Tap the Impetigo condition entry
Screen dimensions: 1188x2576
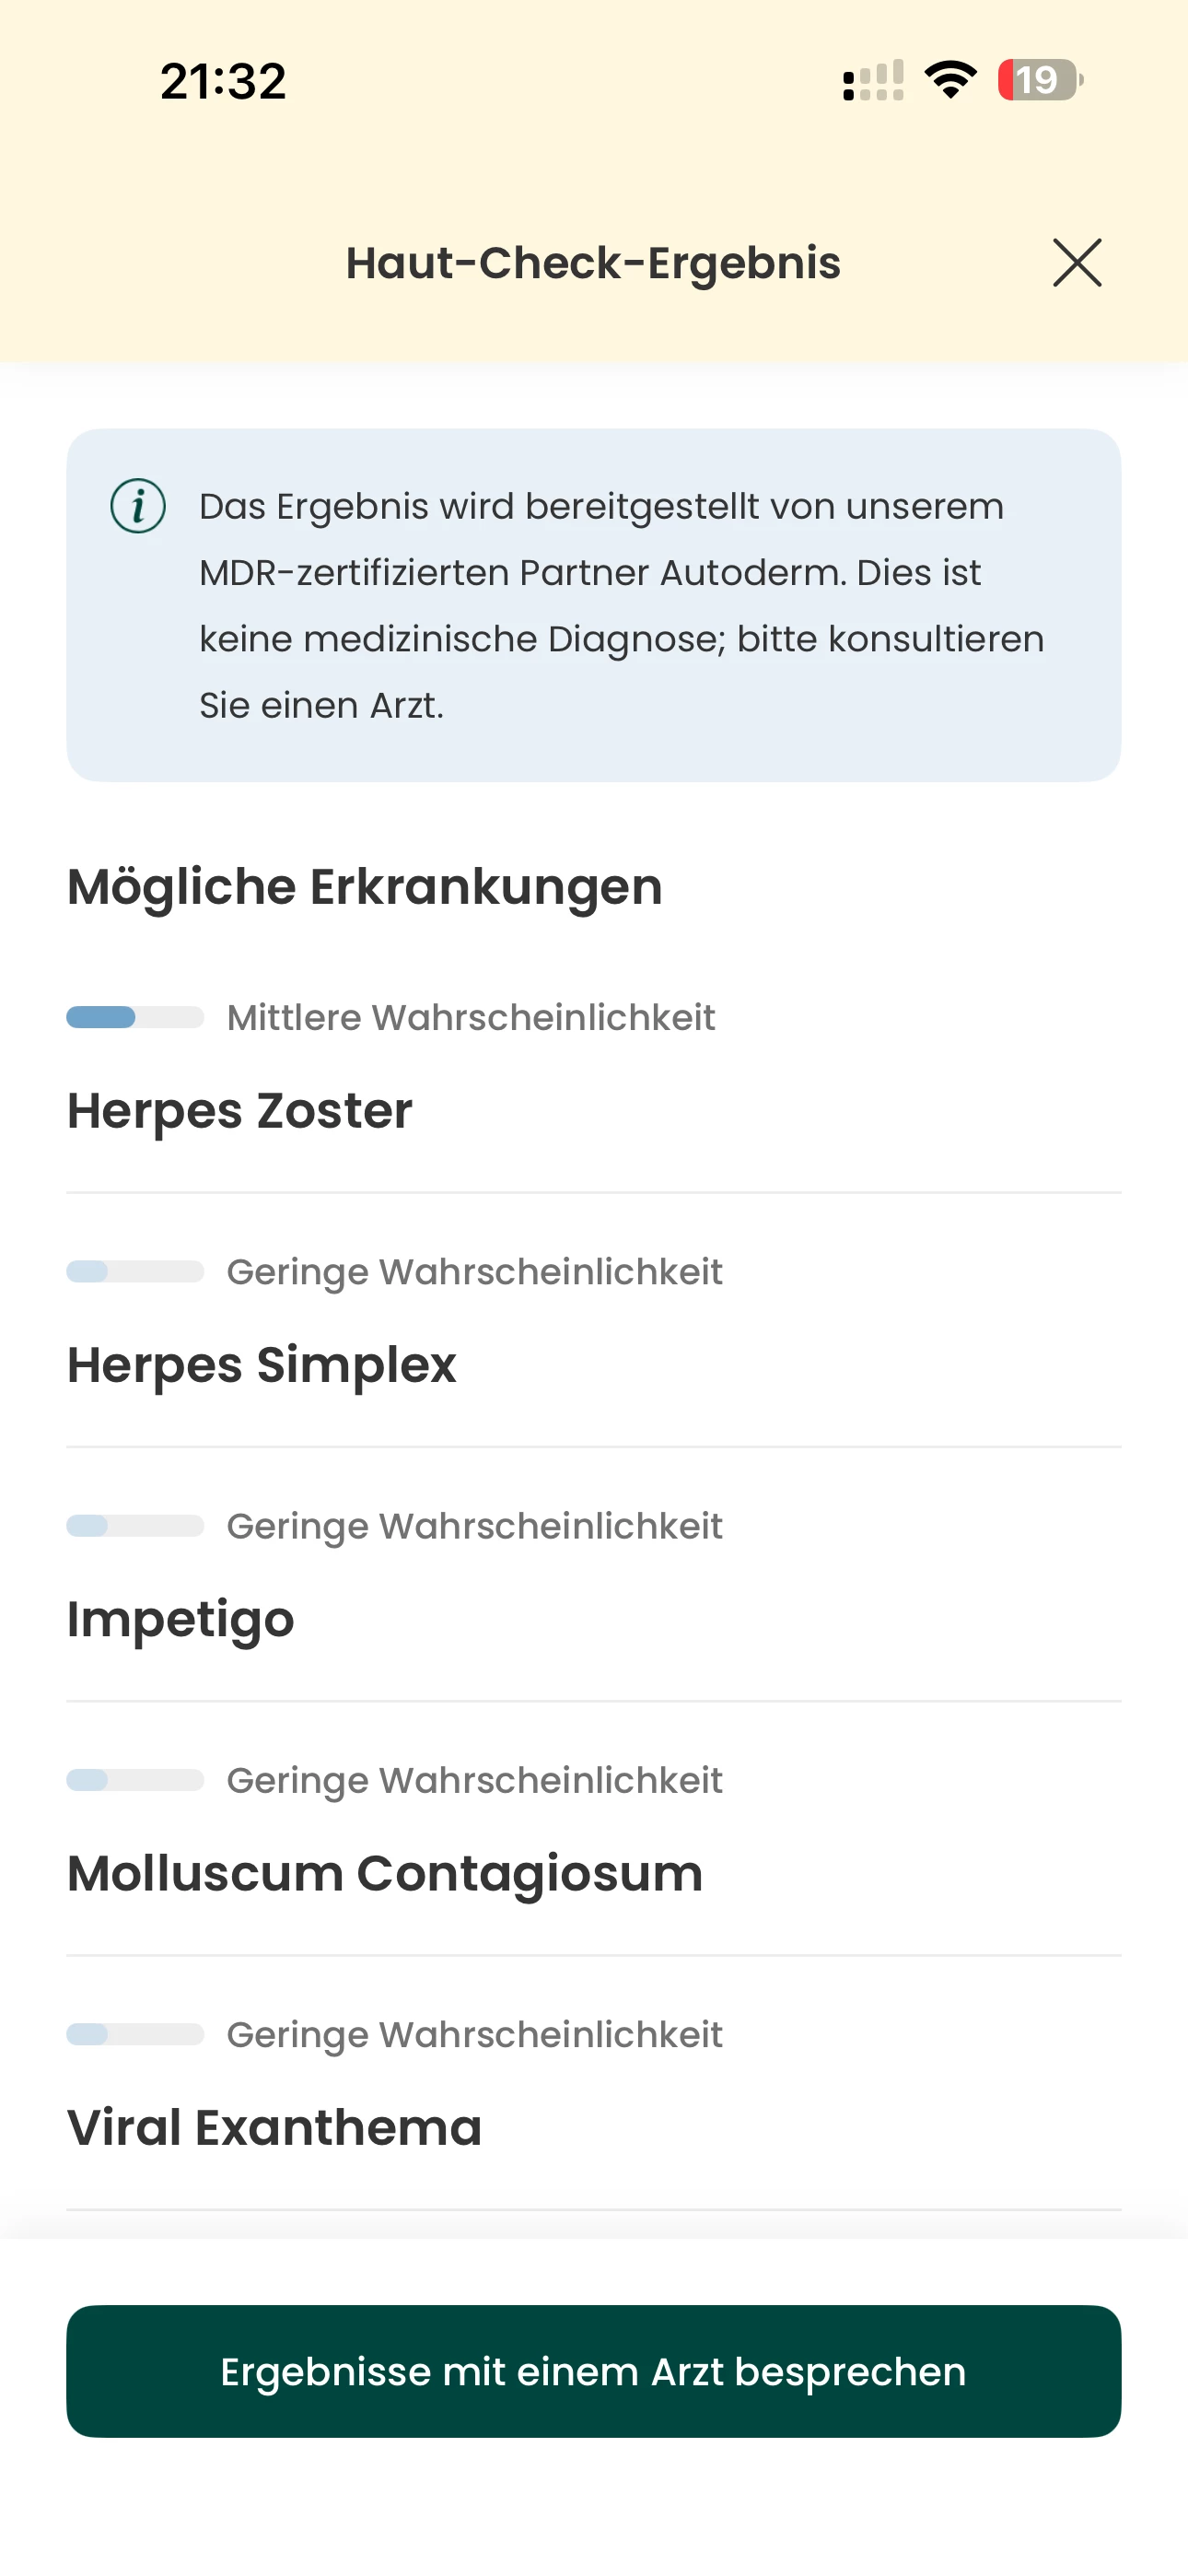tap(181, 1618)
